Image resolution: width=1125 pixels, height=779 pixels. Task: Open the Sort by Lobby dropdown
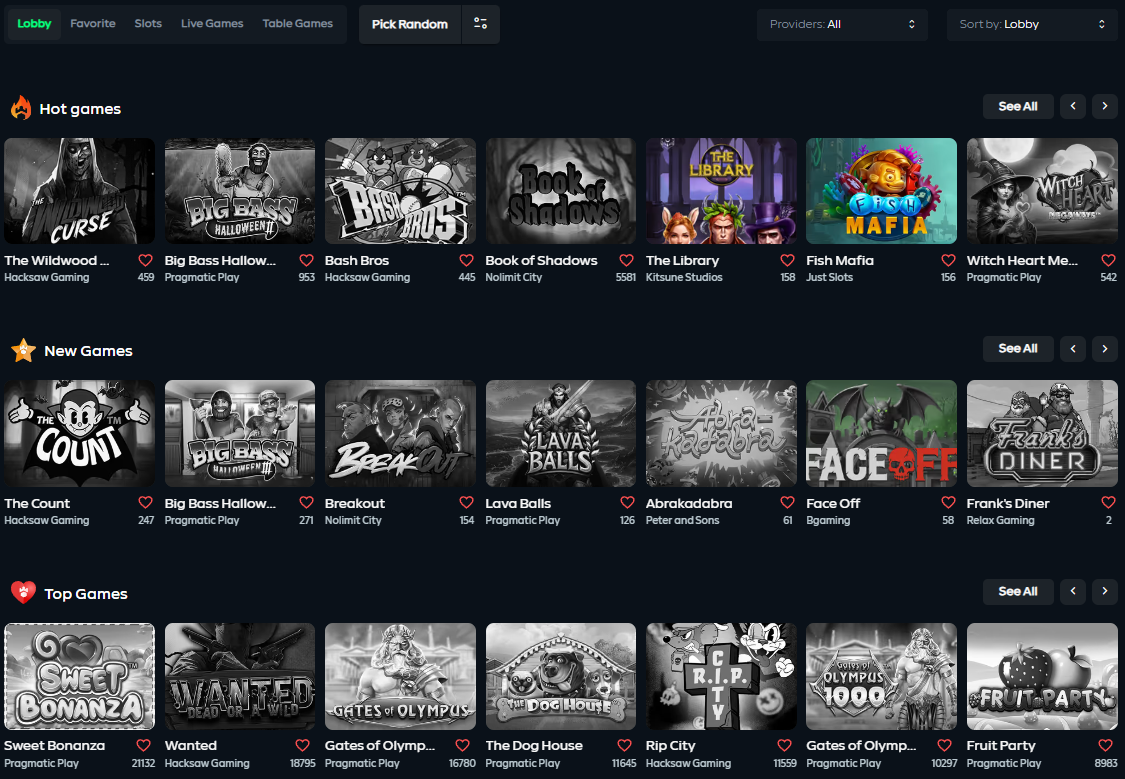pos(1032,24)
